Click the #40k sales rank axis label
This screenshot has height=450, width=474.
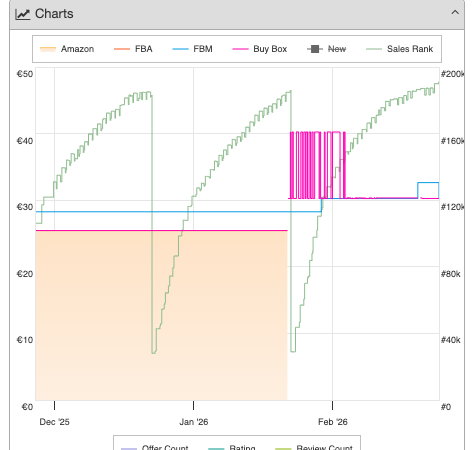pyautogui.click(x=451, y=340)
